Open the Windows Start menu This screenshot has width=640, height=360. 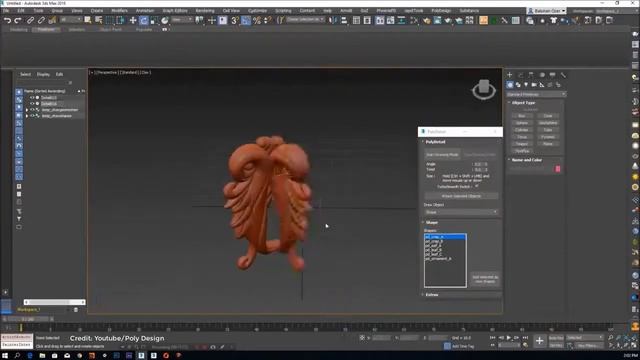(5, 356)
